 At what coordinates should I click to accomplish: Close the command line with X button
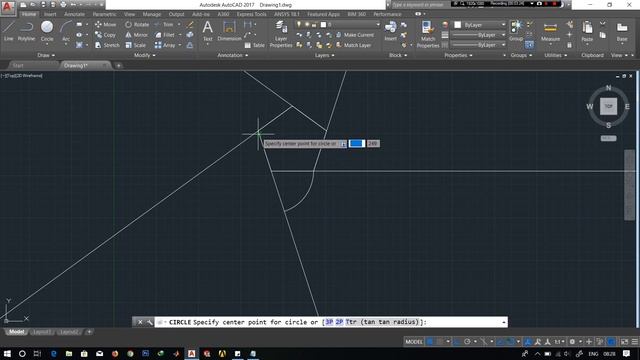pyautogui.click(x=140, y=322)
